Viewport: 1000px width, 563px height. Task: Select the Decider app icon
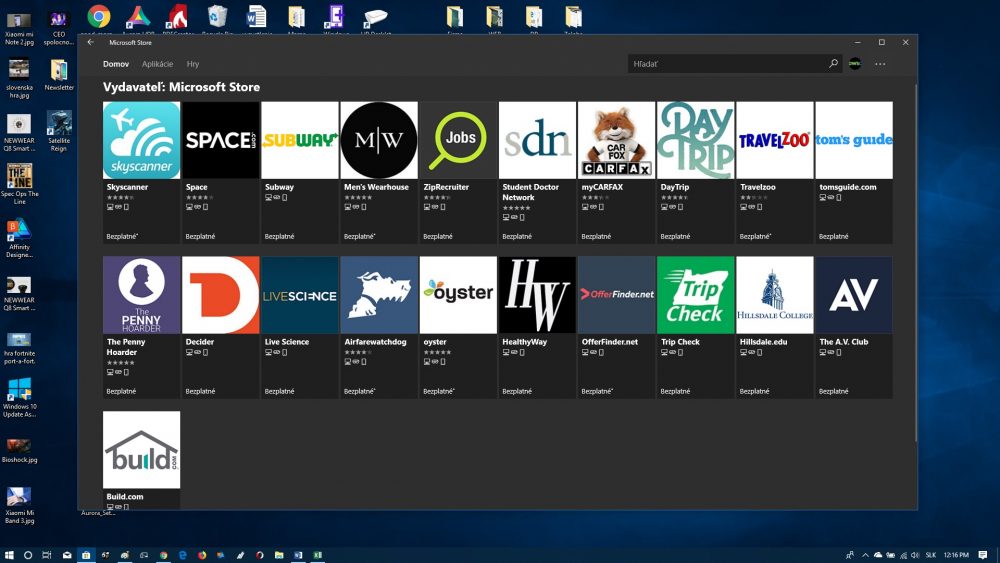tap(221, 295)
